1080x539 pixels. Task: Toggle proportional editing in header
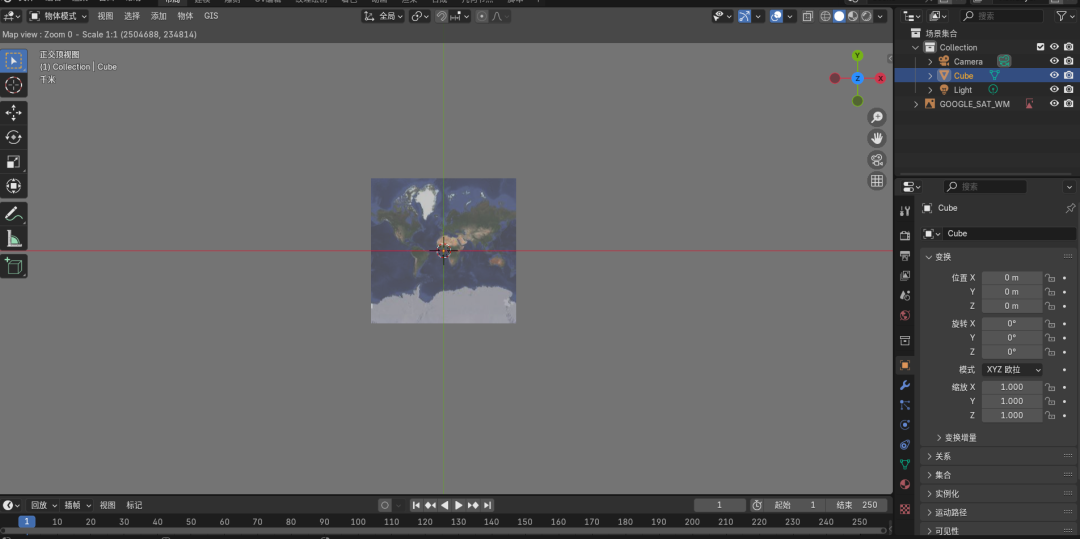pyautogui.click(x=482, y=17)
